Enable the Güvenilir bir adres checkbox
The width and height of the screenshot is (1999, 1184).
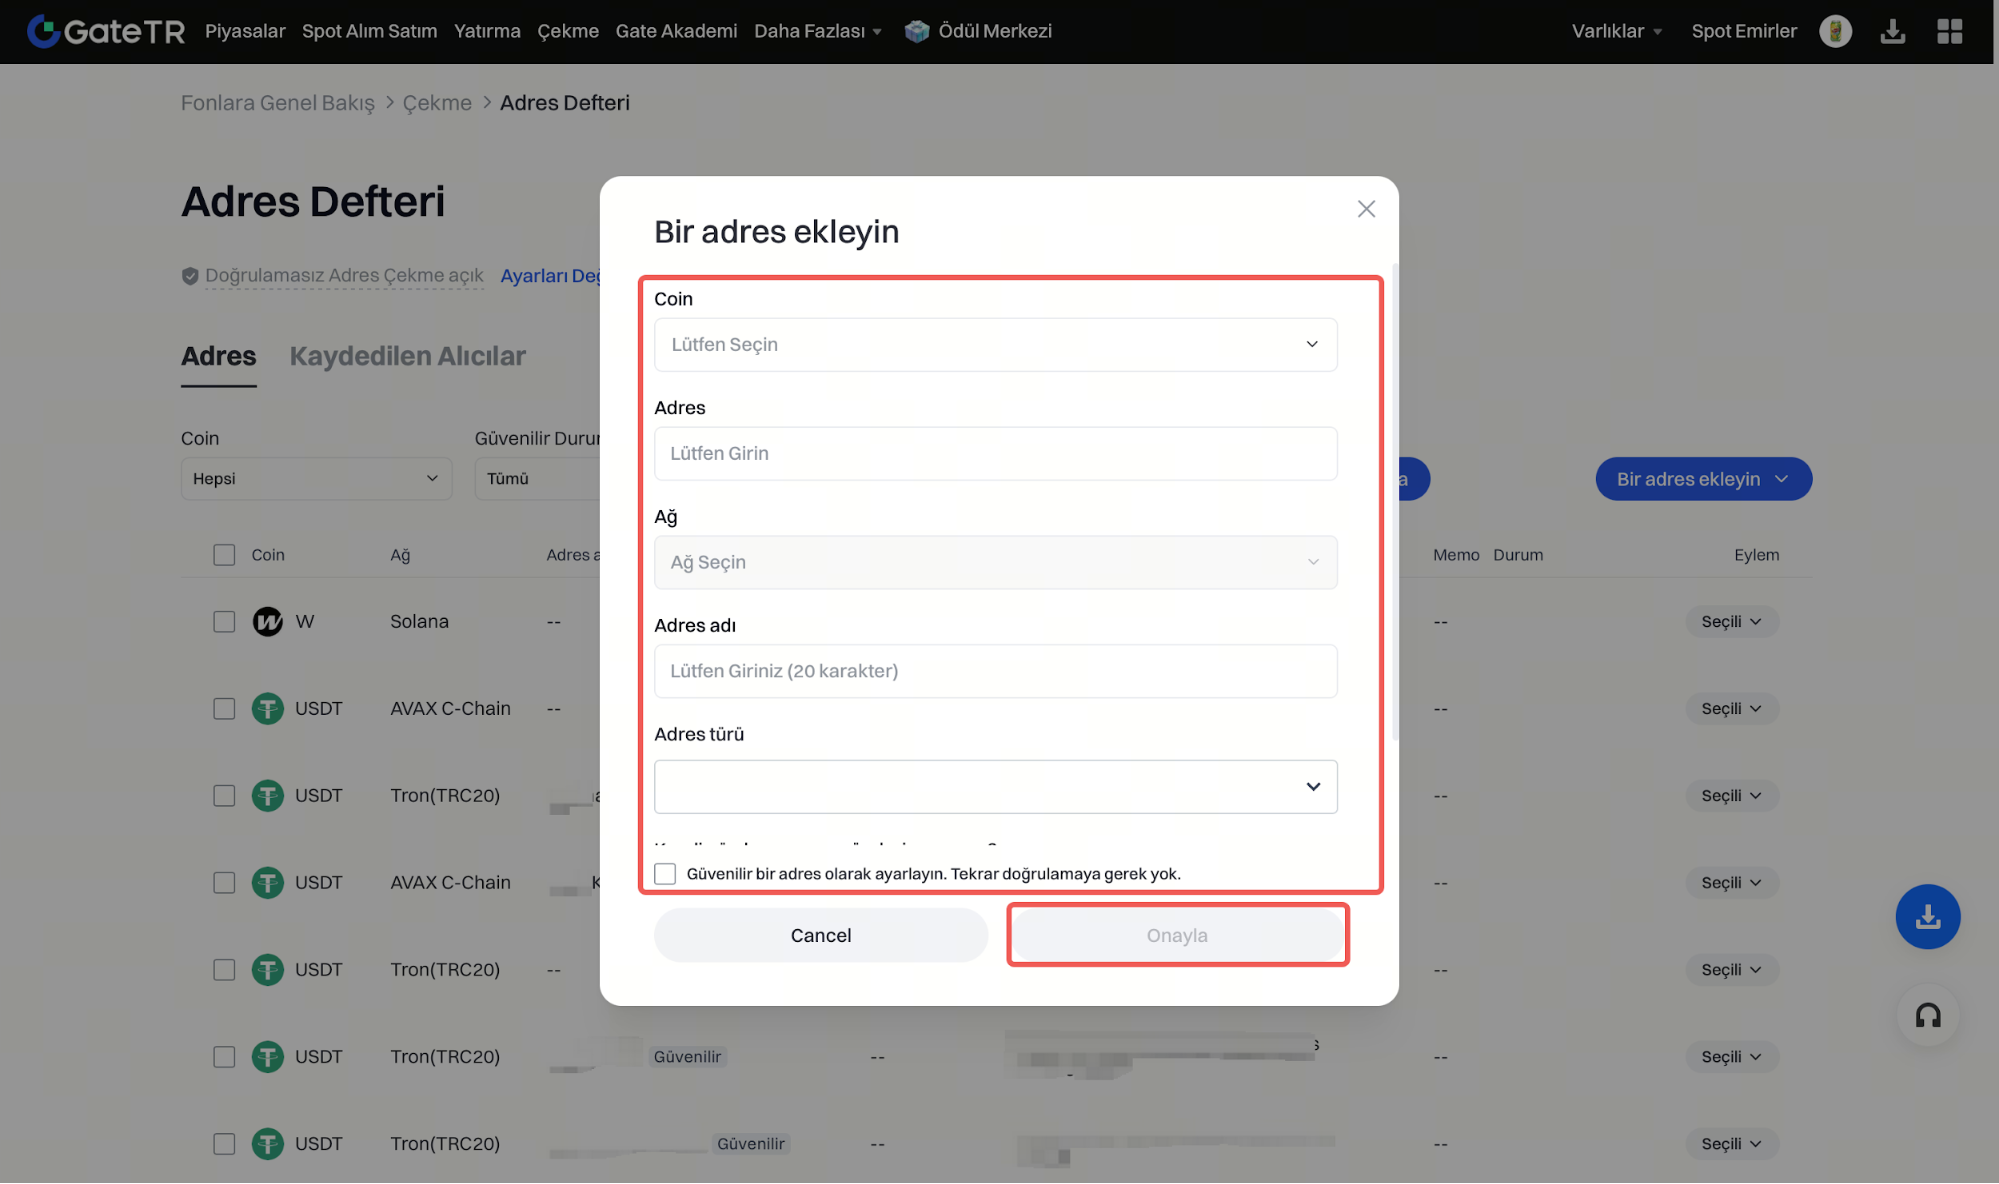[x=665, y=874]
